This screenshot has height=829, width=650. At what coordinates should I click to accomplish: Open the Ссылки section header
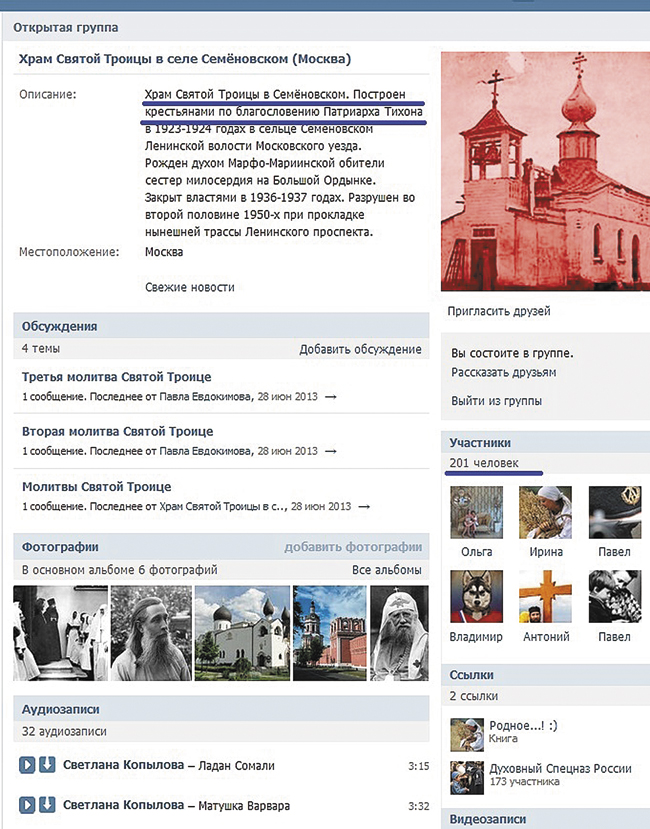pyautogui.click(x=471, y=675)
